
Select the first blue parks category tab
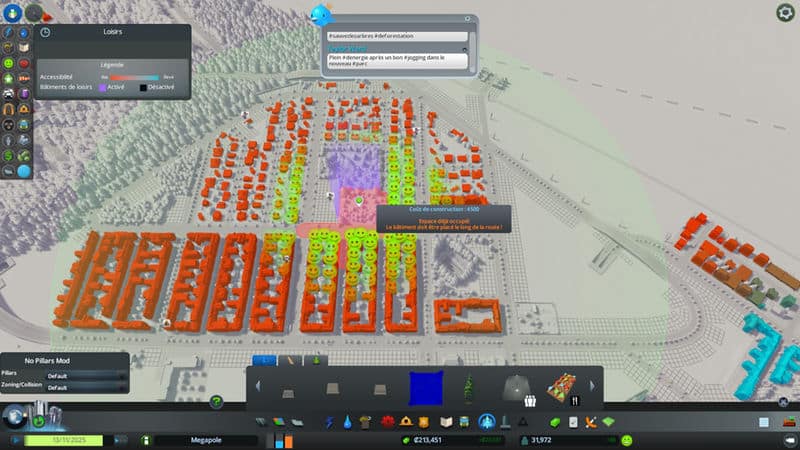point(264,360)
